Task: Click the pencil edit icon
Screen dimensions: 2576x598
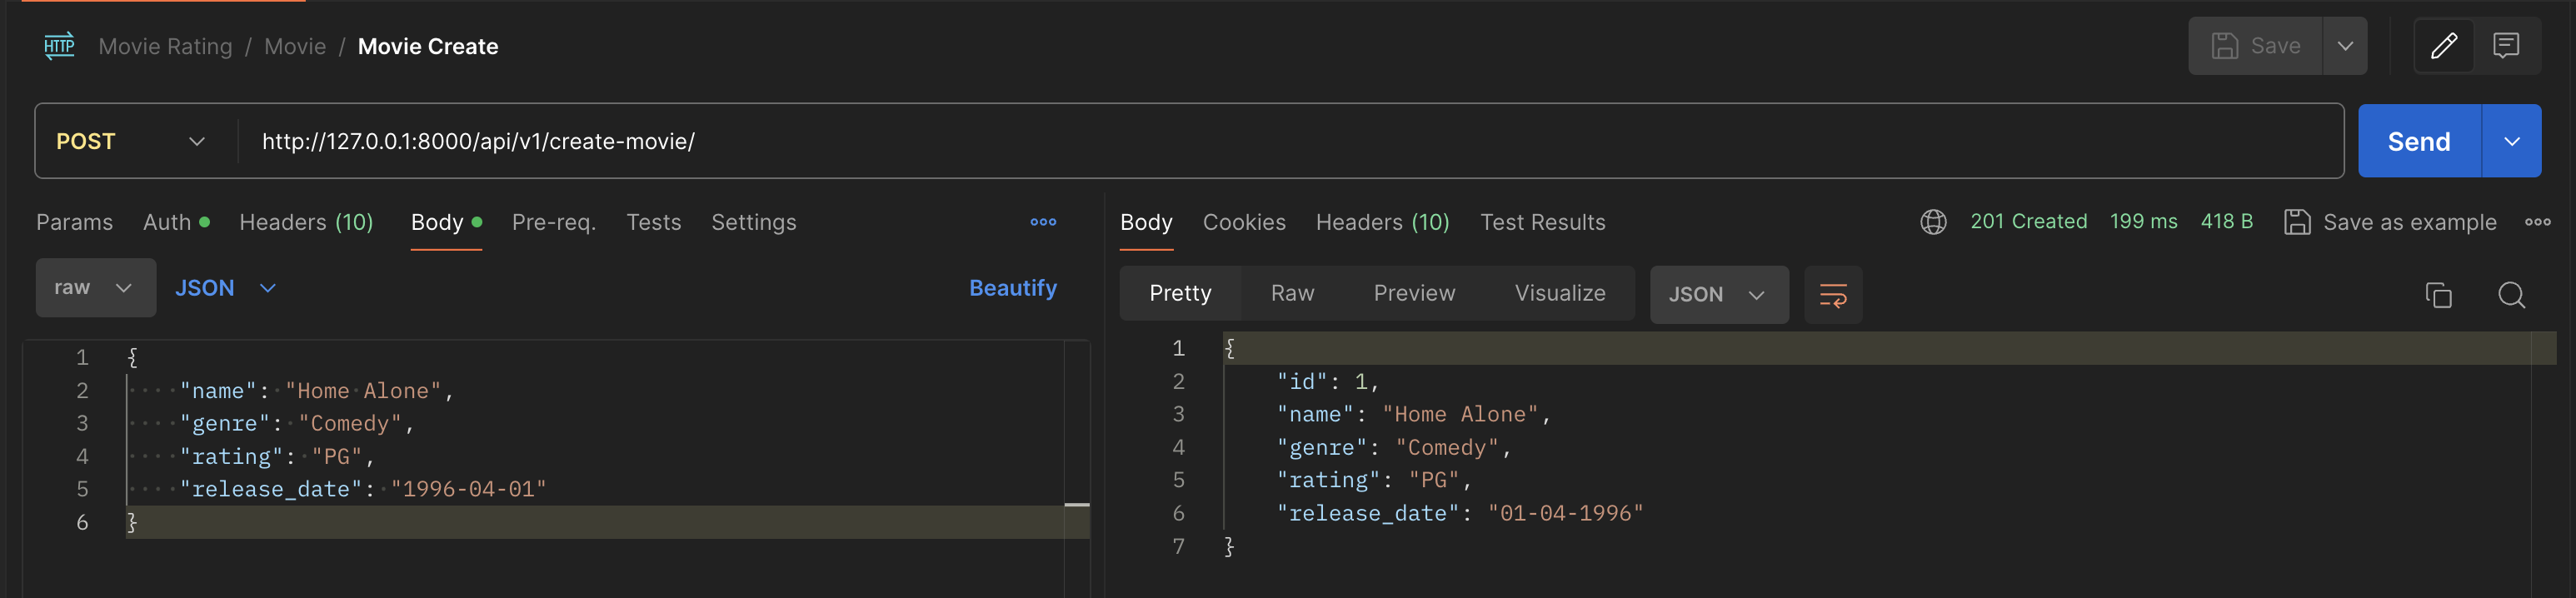Action: point(2443,46)
